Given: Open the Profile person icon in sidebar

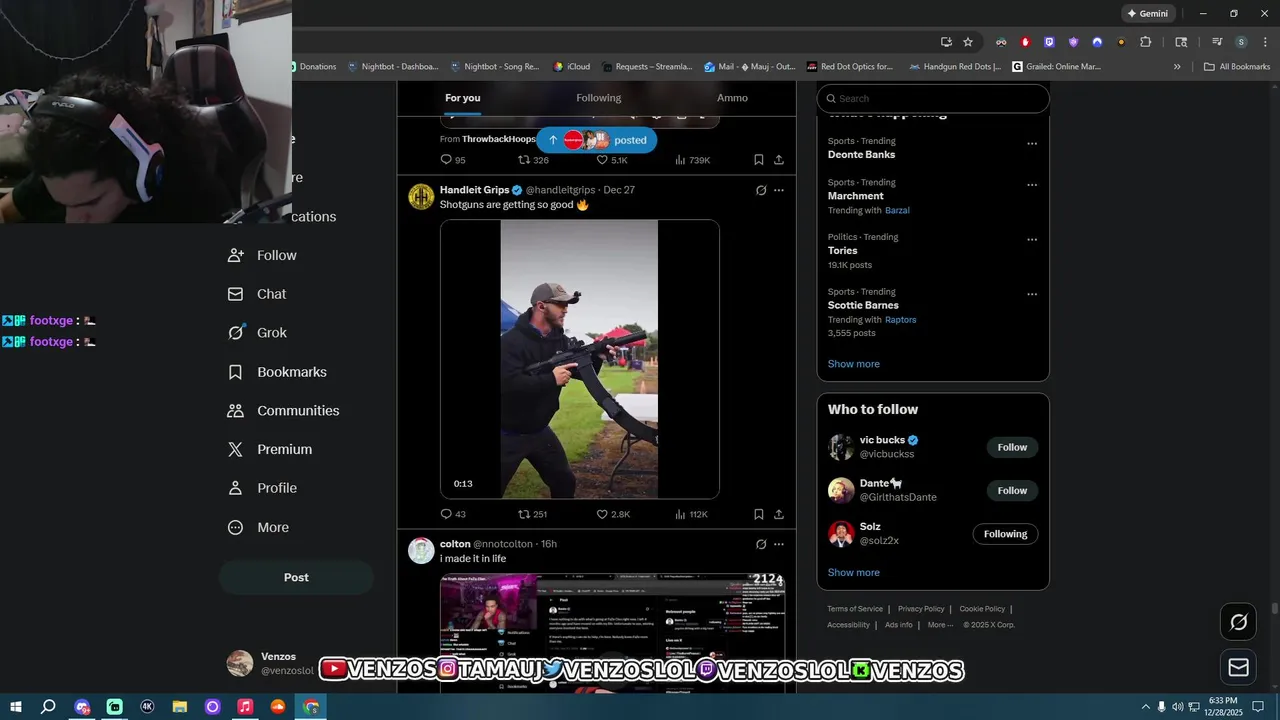Looking at the screenshot, I should (235, 488).
